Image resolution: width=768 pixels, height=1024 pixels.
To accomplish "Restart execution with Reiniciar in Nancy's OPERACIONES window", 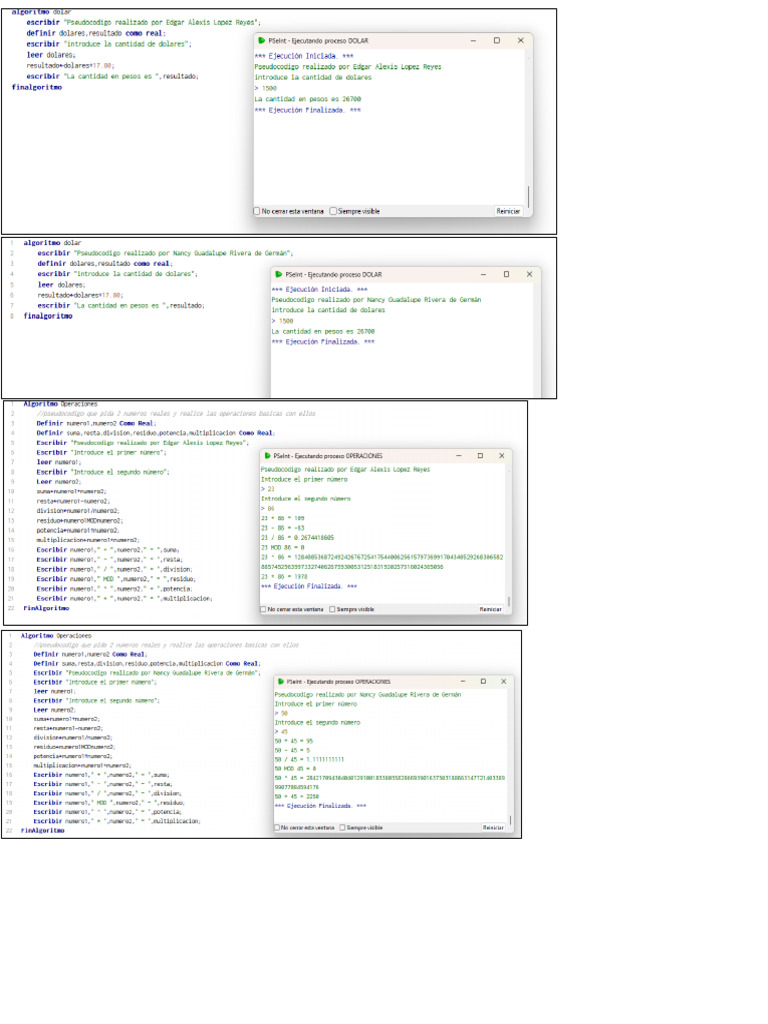I will click(493, 827).
